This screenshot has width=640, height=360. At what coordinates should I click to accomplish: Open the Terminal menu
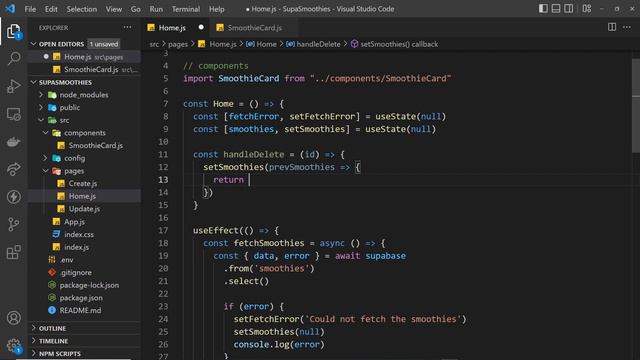[186, 9]
